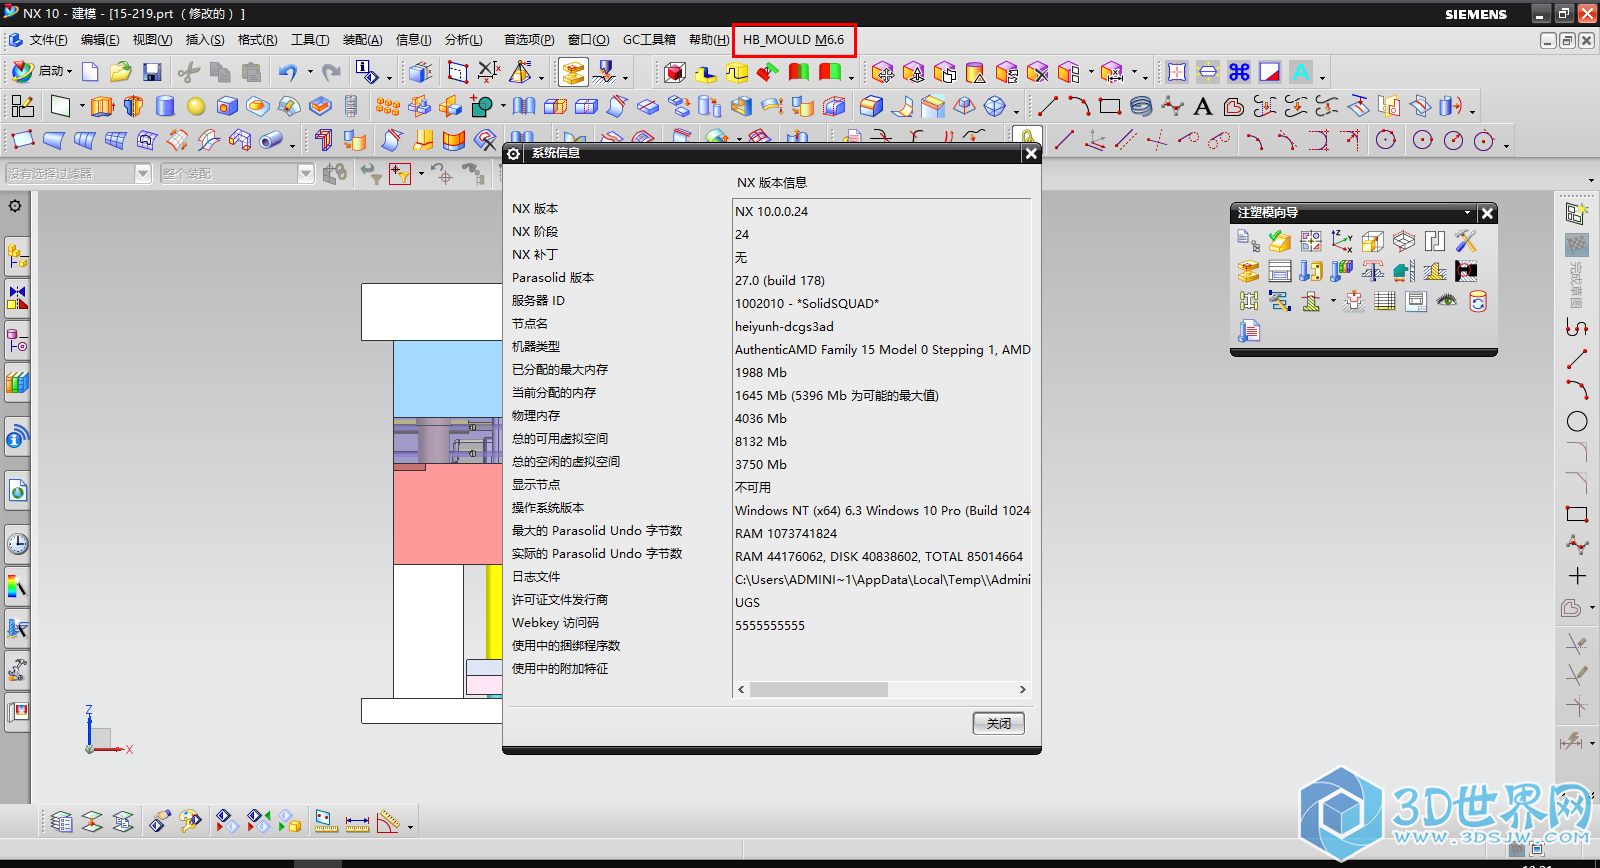
Task: Click the Undo arrow icon
Action: 288,72
